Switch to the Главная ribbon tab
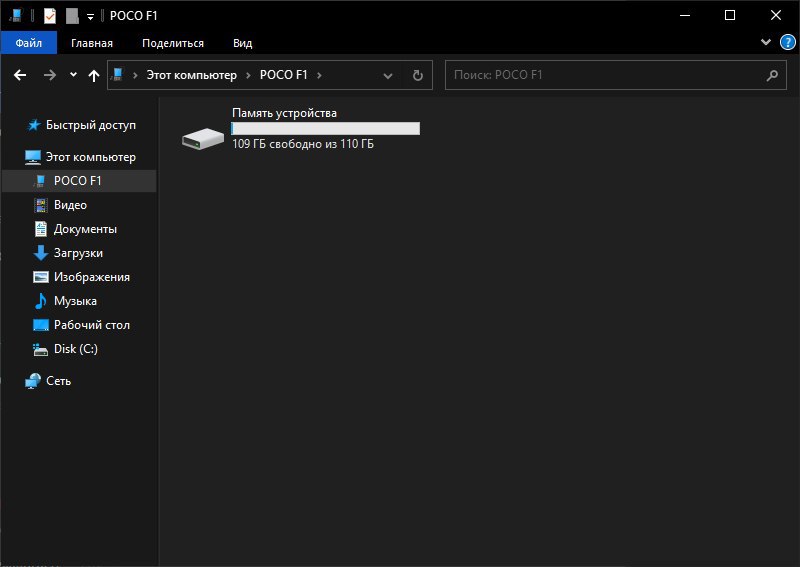The width and height of the screenshot is (800, 567). (x=92, y=43)
